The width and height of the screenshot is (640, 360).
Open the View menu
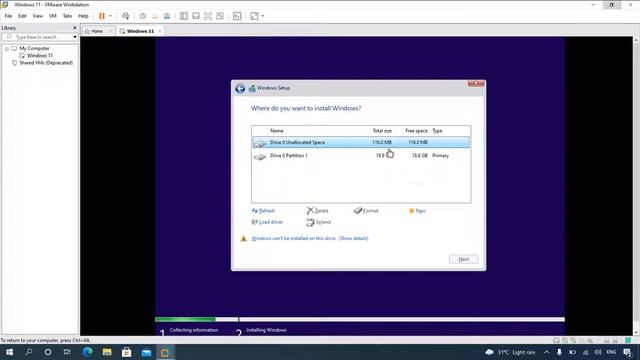pos(38,16)
